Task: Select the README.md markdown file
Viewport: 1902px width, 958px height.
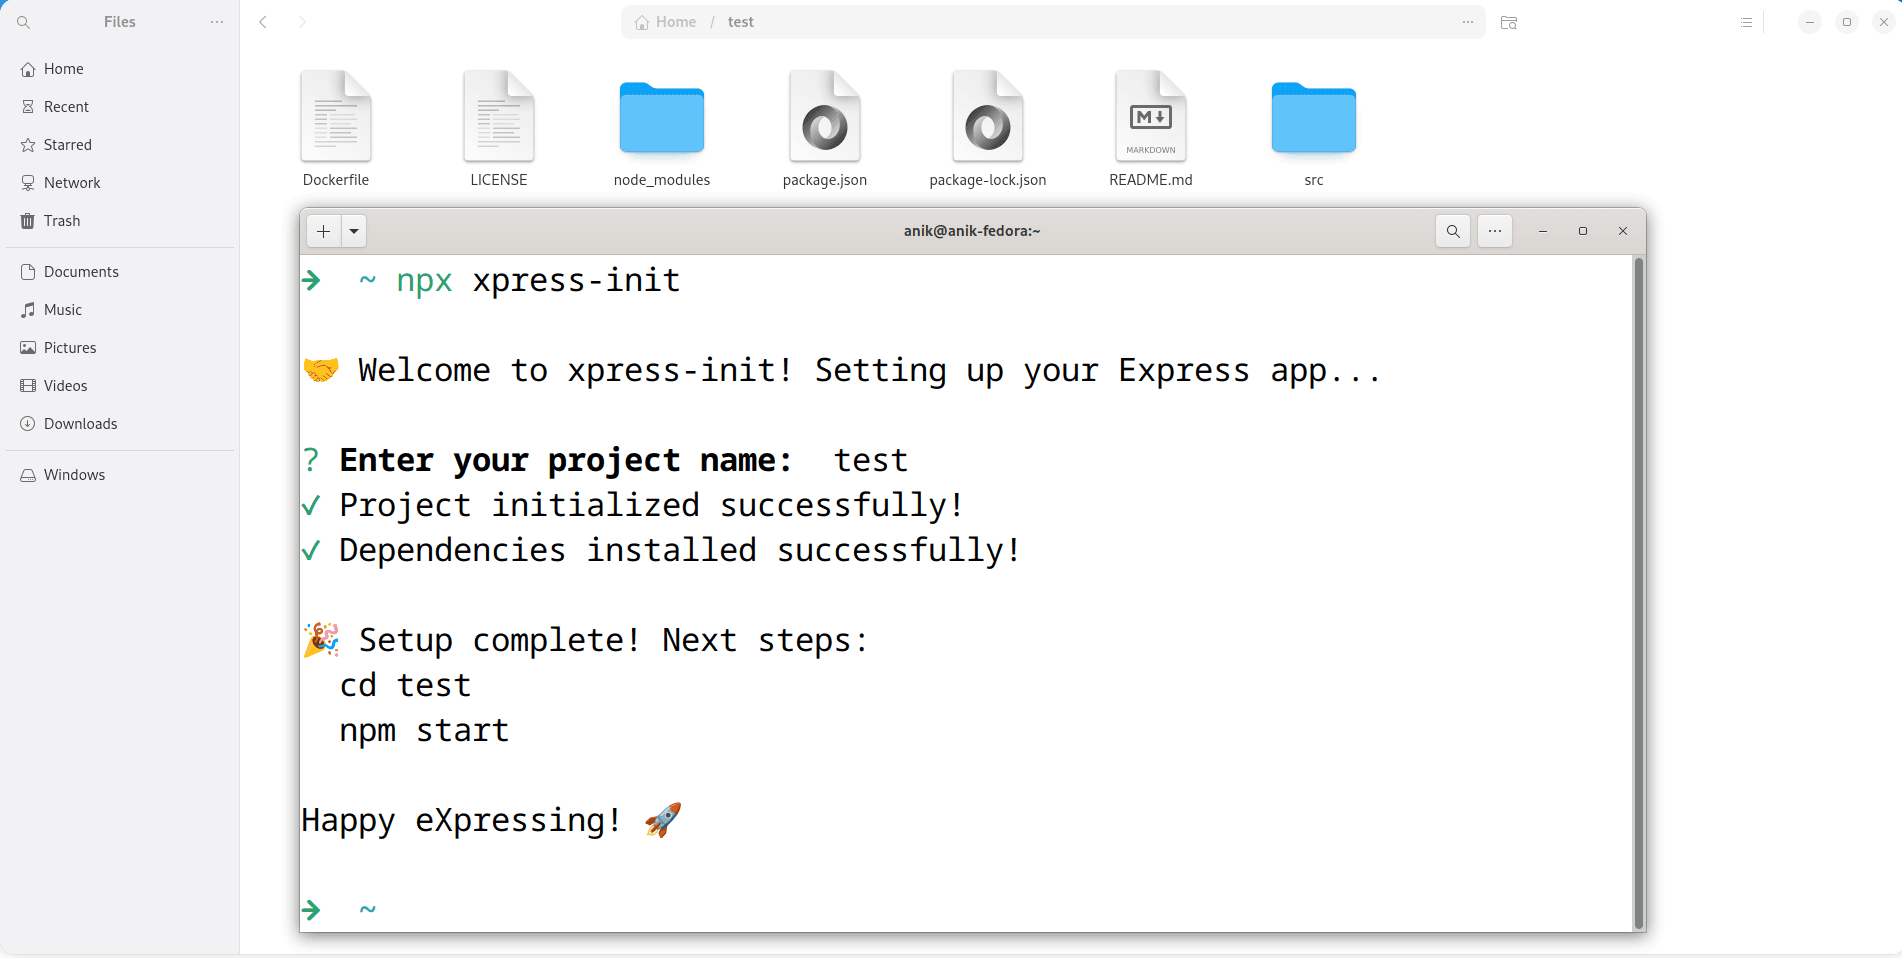Action: pyautogui.click(x=1150, y=117)
